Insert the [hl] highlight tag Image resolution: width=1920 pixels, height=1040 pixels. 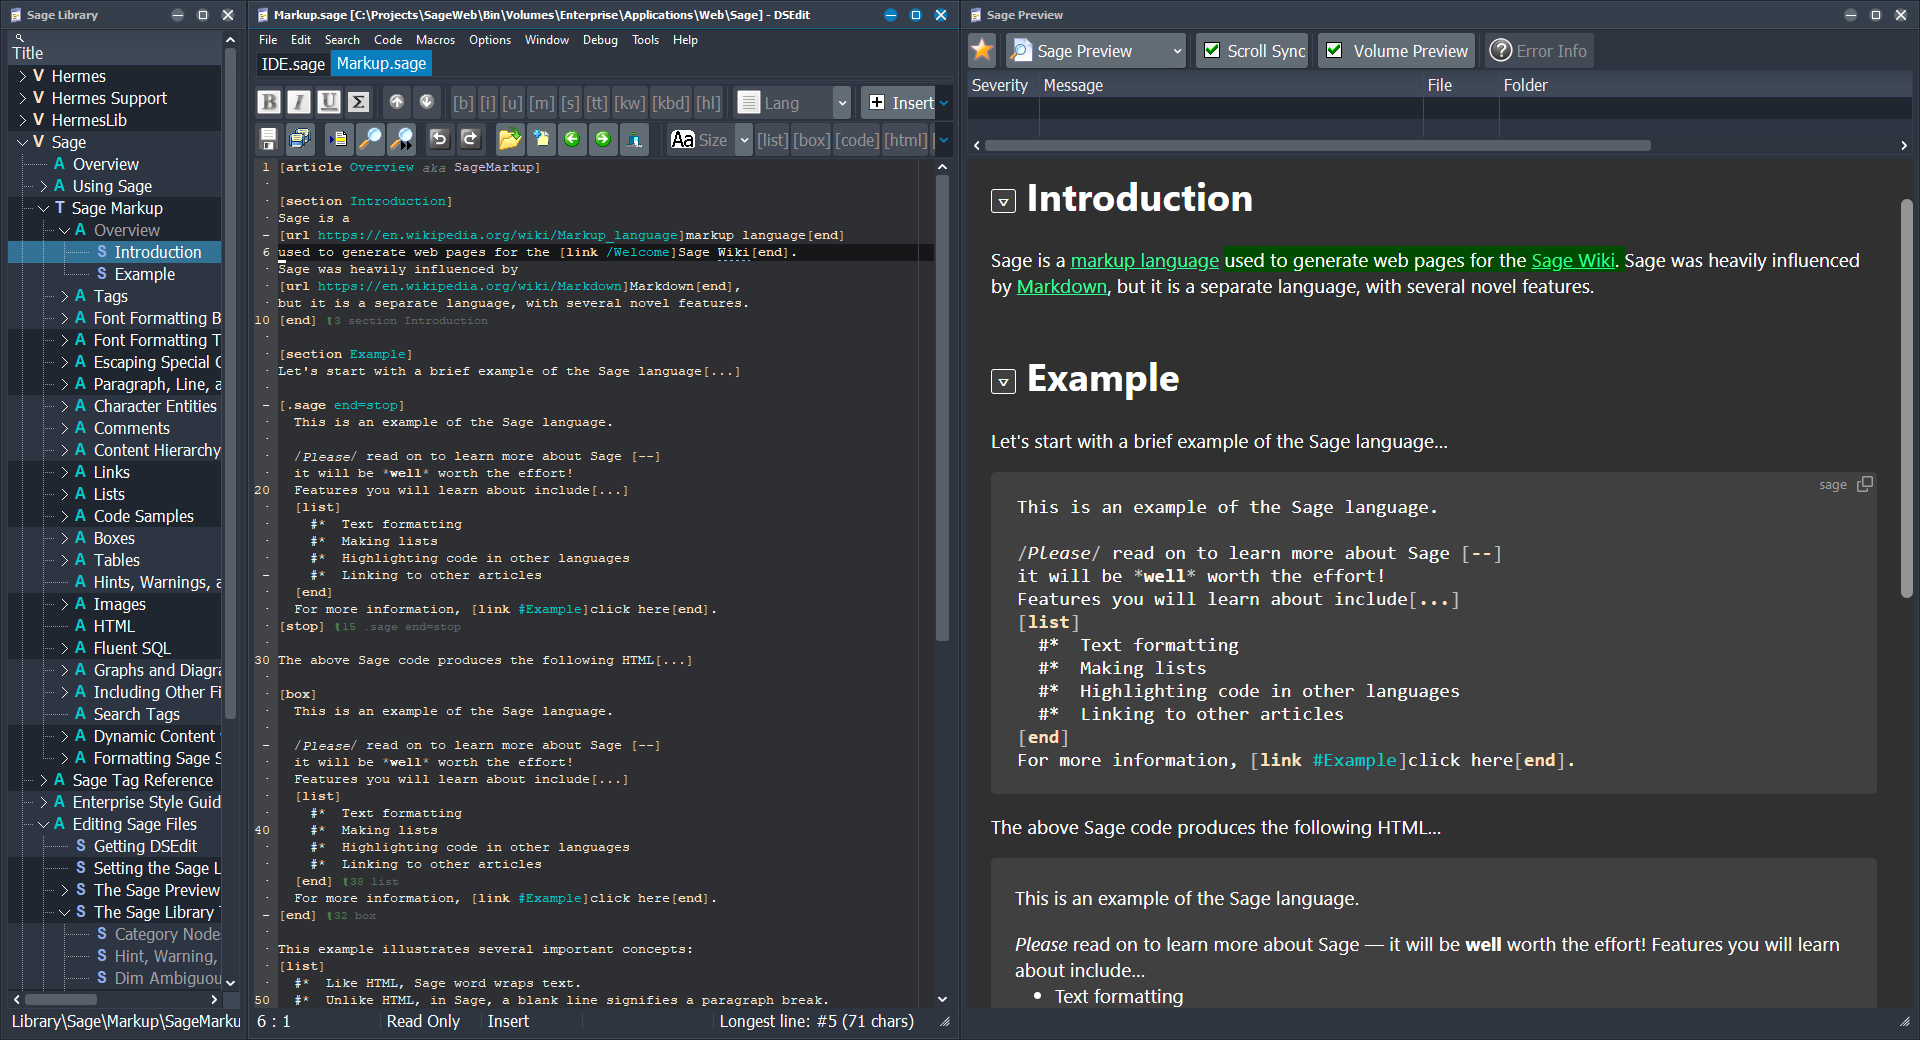point(708,103)
